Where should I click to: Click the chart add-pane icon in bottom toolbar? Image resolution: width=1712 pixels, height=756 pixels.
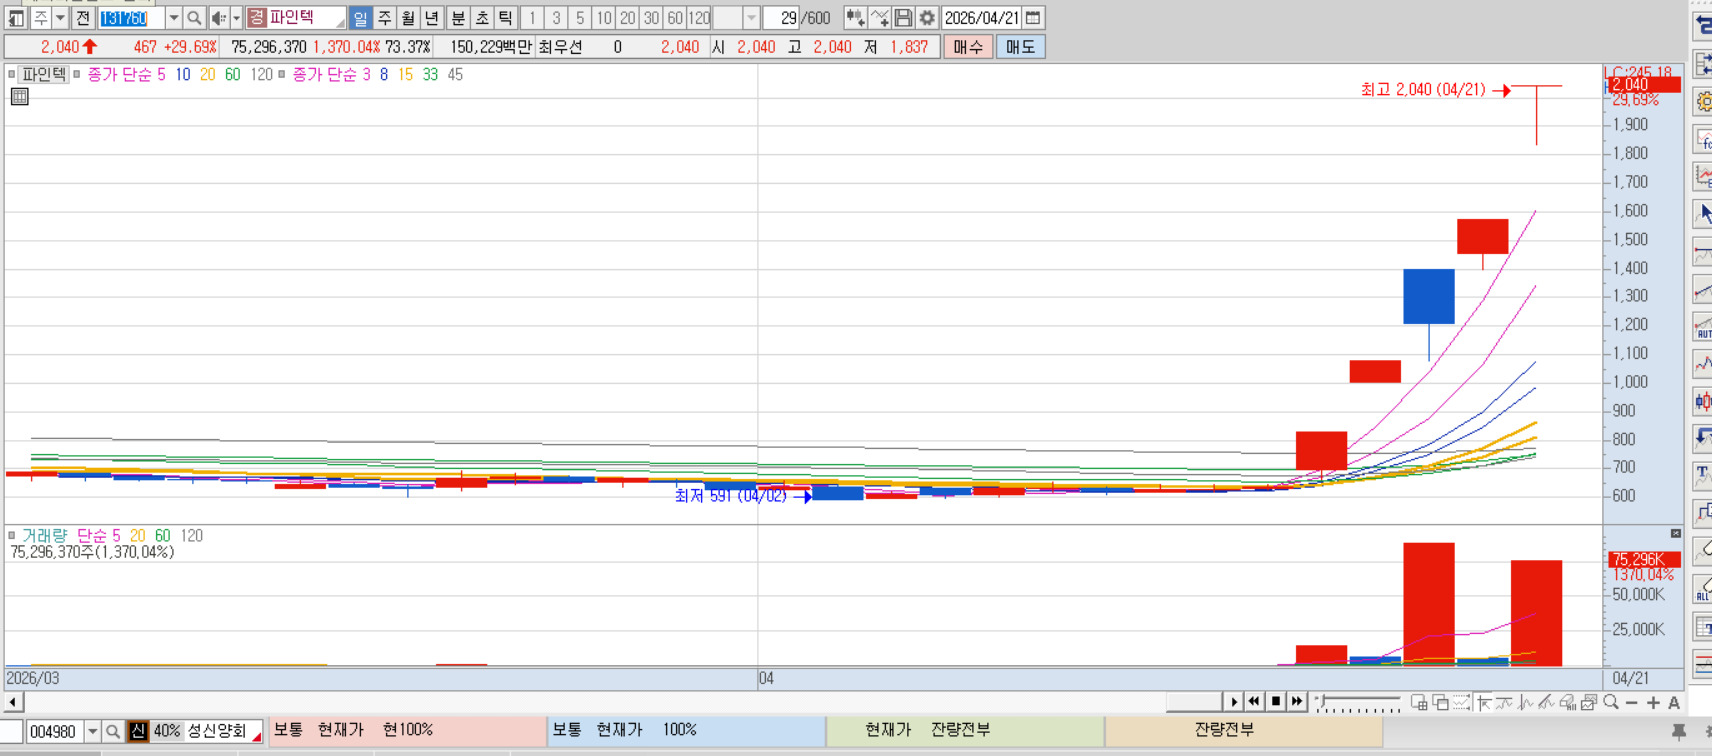1419,702
